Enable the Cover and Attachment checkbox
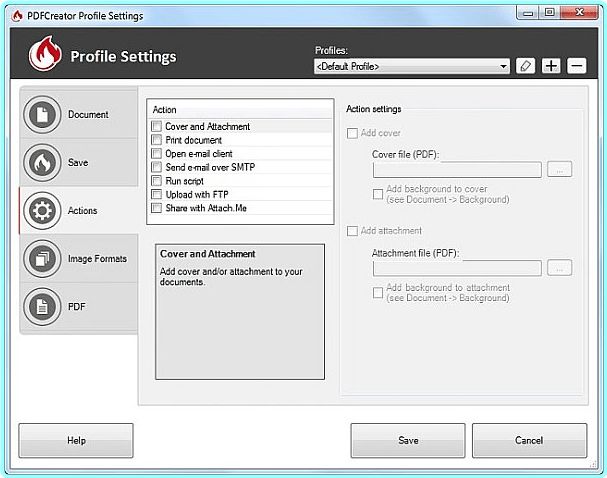607x478 pixels. (x=156, y=127)
